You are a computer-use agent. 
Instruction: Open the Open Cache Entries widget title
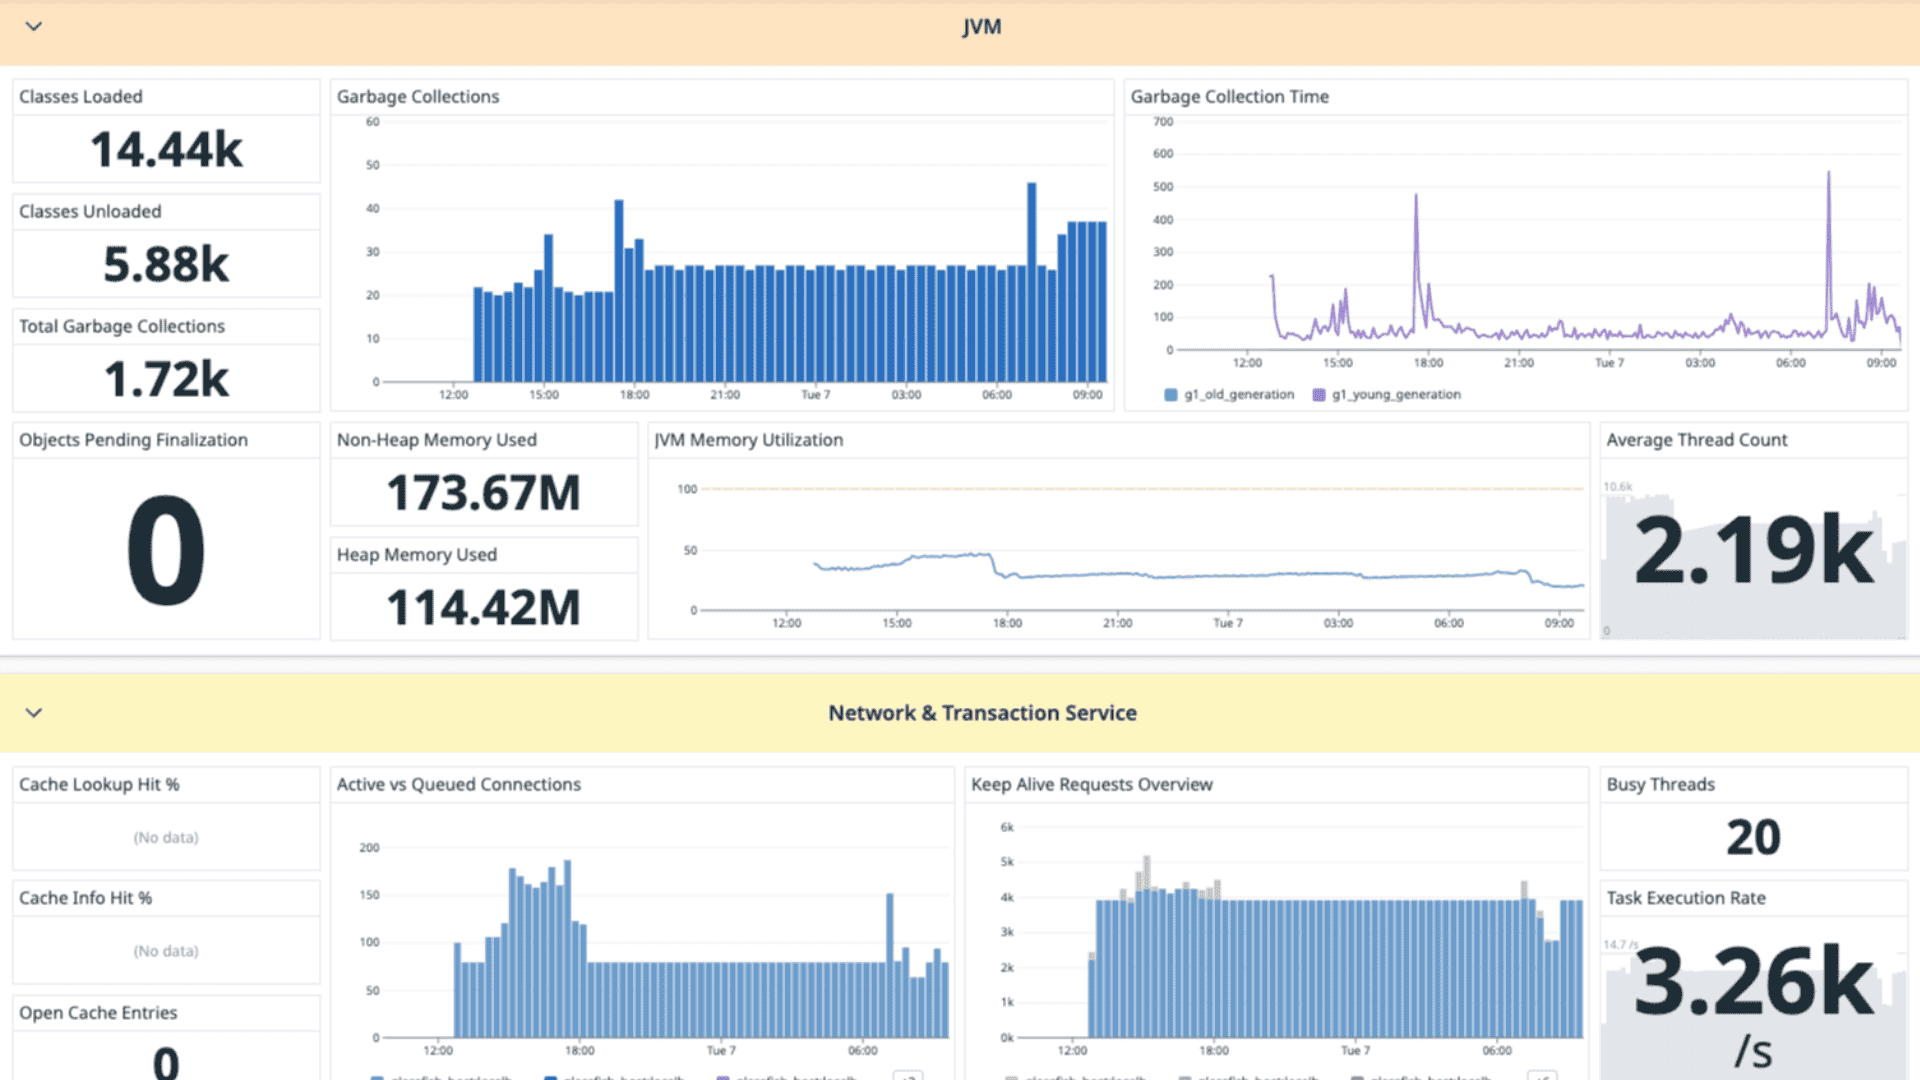click(98, 1013)
